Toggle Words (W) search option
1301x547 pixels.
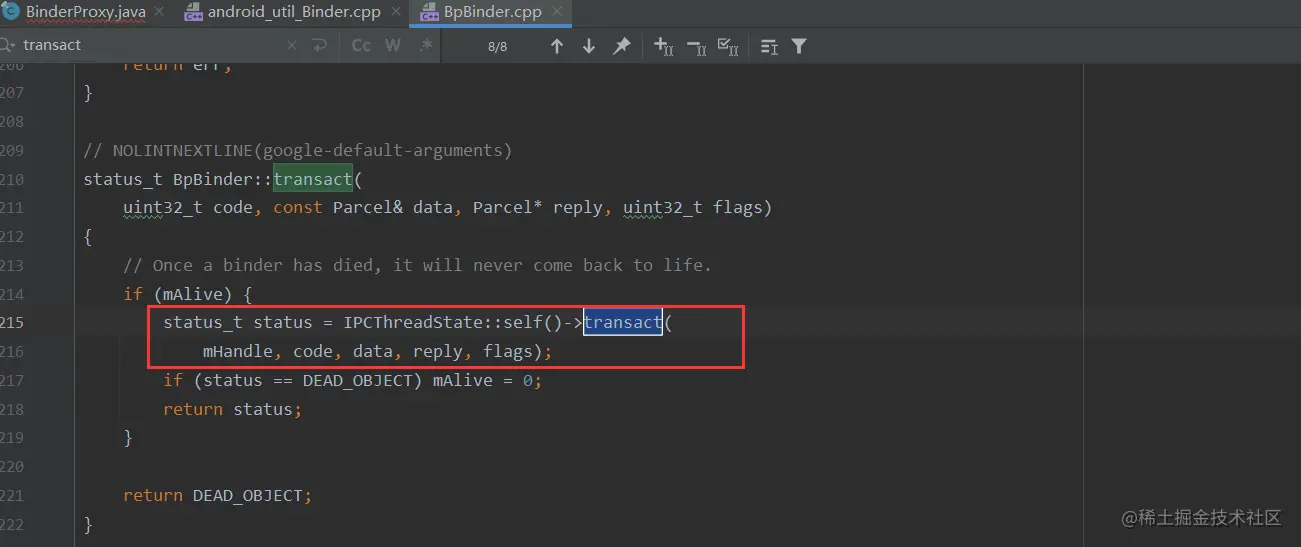tap(393, 45)
